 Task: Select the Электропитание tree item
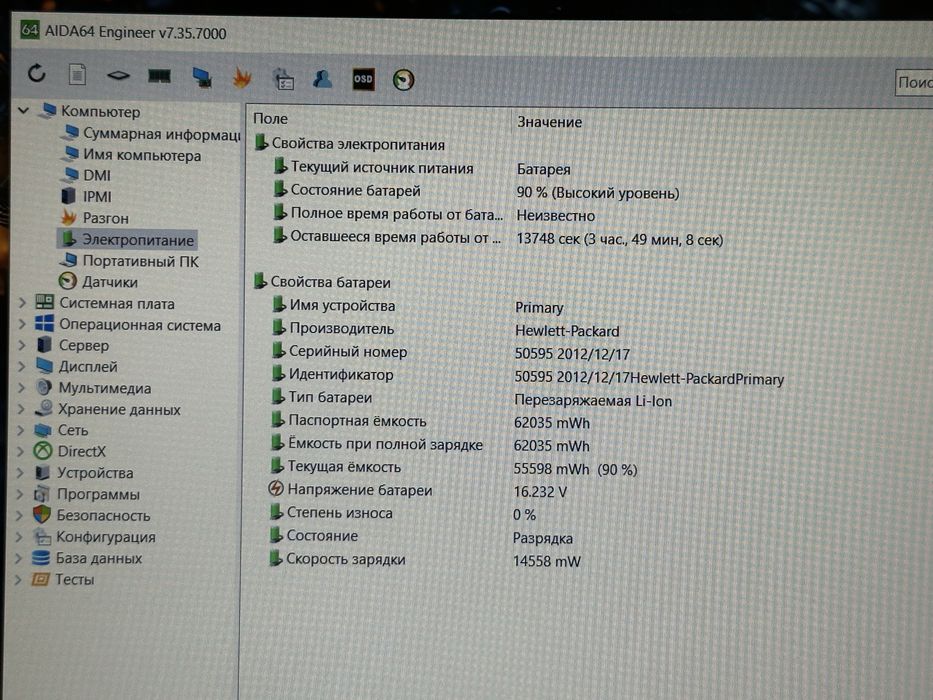coord(127,239)
